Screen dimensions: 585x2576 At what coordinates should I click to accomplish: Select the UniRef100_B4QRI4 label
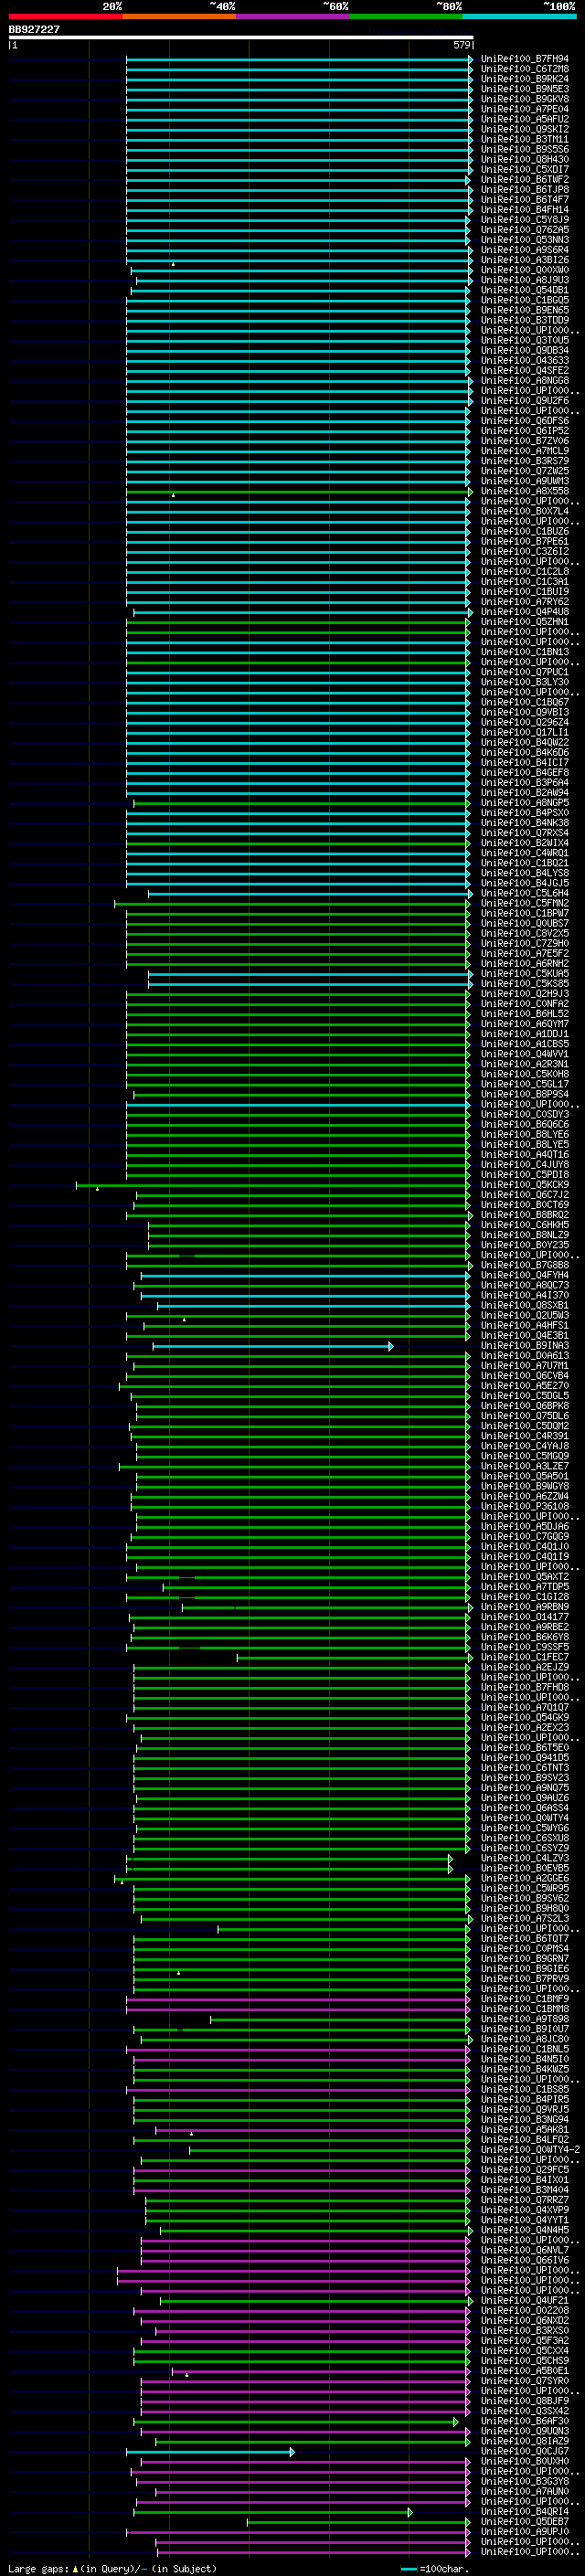(x=525, y=2511)
